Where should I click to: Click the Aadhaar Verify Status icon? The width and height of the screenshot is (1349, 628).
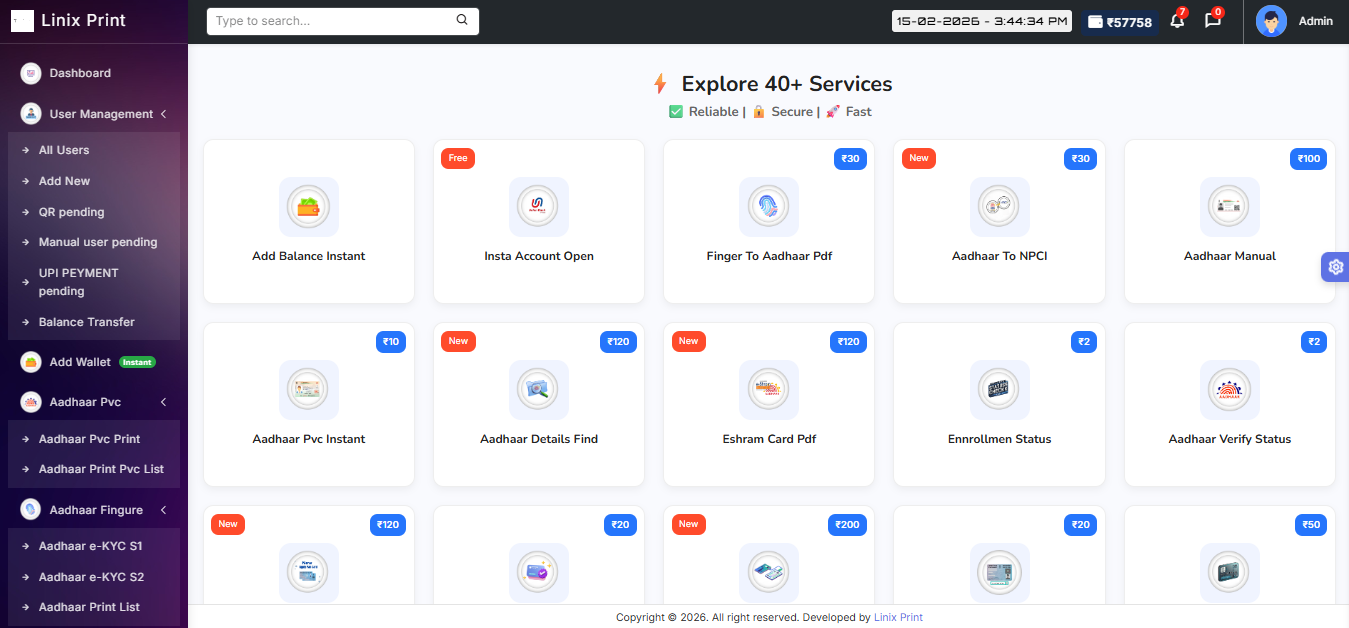click(1229, 390)
